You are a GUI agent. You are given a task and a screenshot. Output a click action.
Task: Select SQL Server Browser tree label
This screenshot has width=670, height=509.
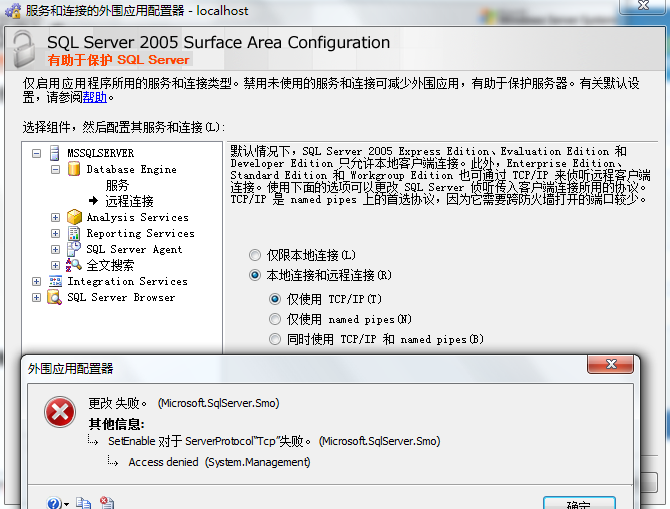(121, 297)
